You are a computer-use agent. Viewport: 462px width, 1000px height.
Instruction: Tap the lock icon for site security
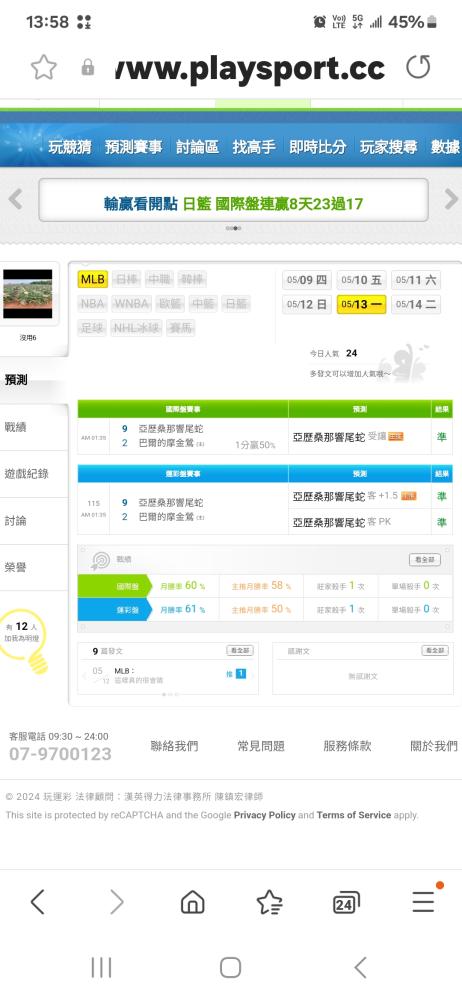(88, 68)
